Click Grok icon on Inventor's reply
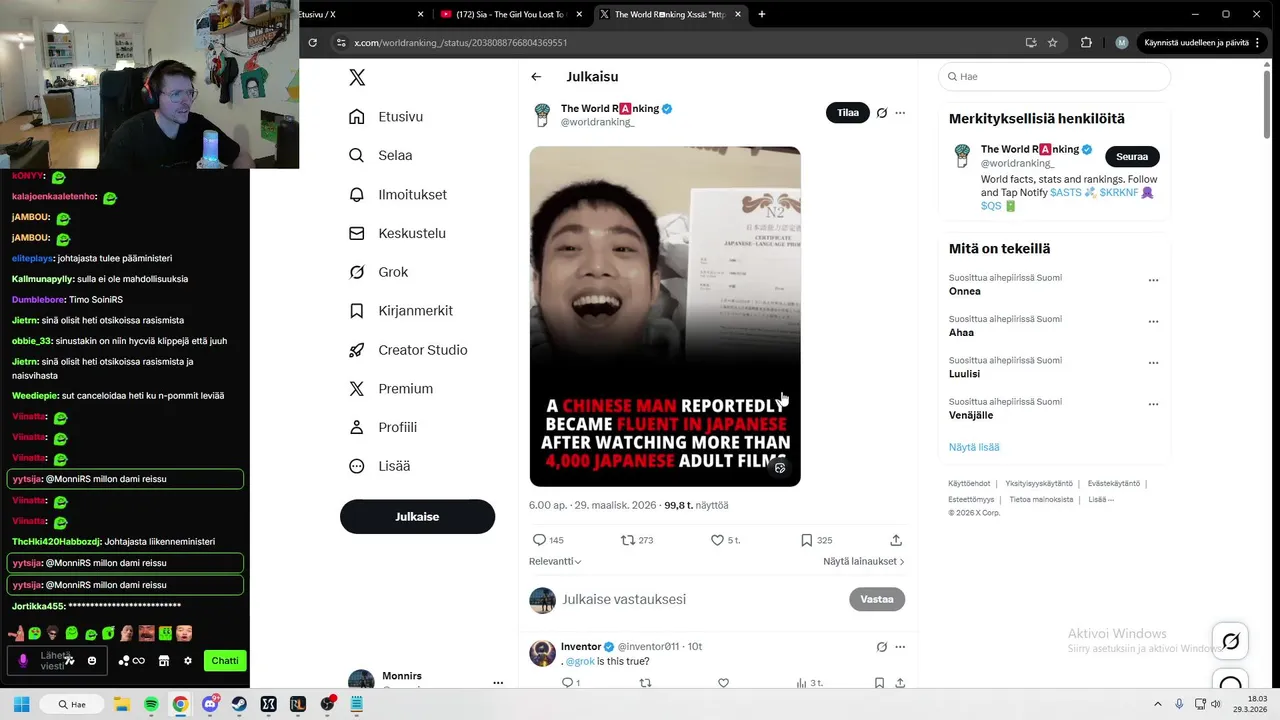The width and height of the screenshot is (1280, 720). (x=882, y=647)
